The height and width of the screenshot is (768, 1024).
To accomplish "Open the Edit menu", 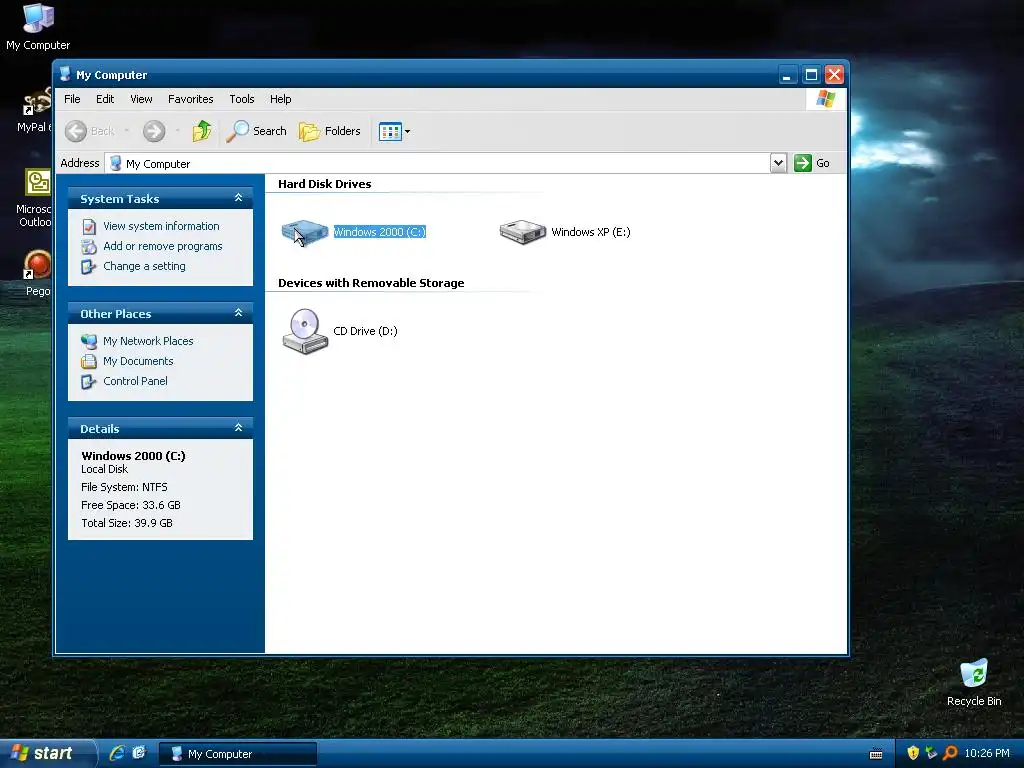I will click(x=105, y=99).
